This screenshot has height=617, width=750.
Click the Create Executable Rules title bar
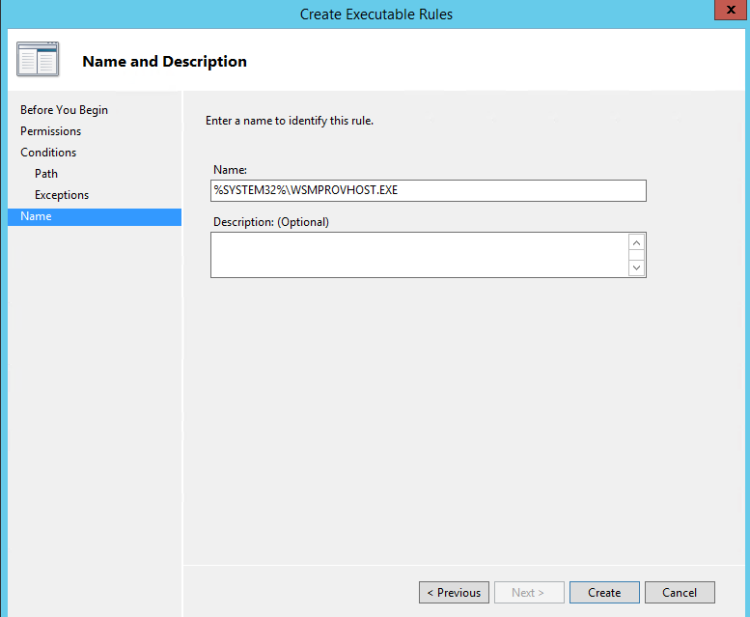(x=375, y=14)
